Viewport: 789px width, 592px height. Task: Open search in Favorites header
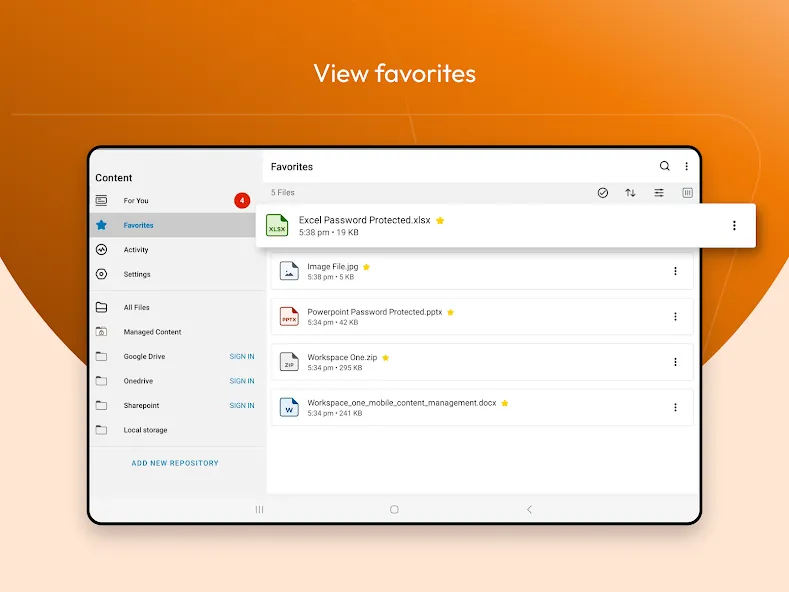664,166
